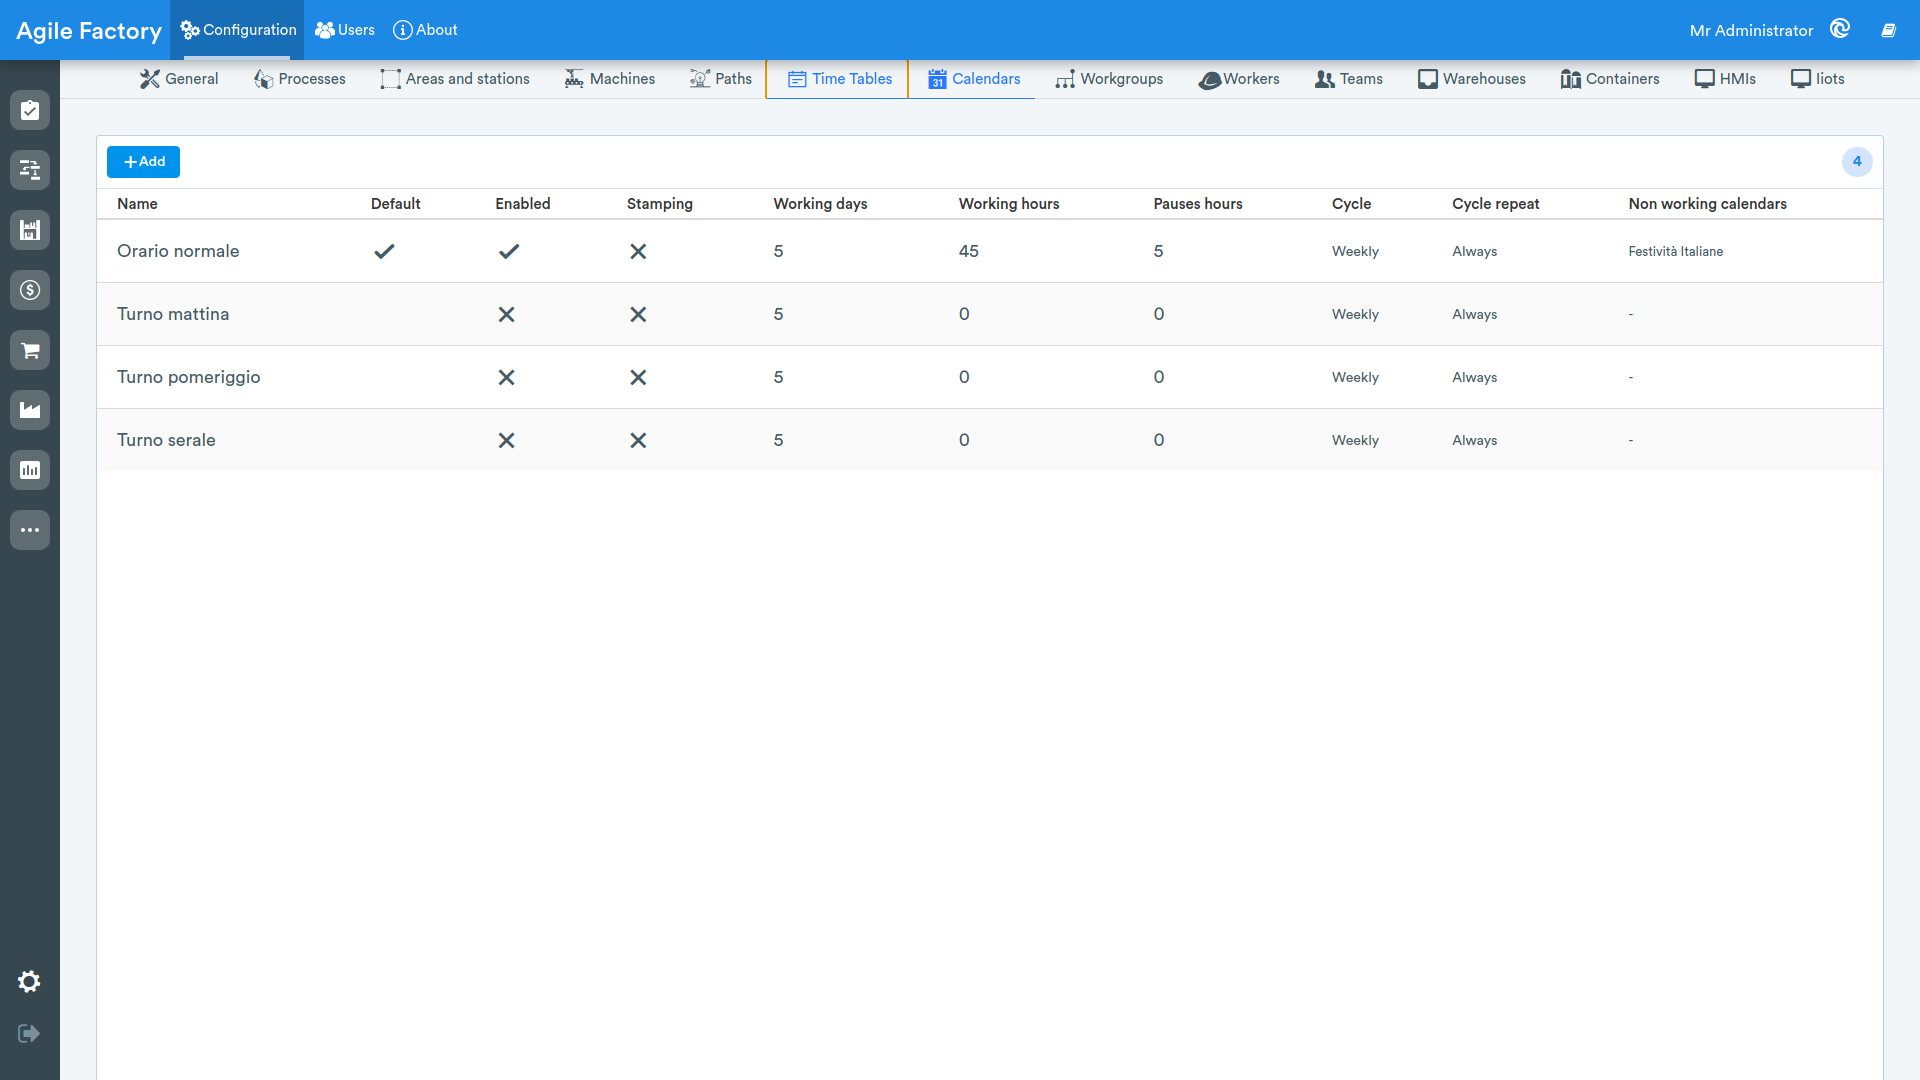Click the Add button
The image size is (1920, 1080).
(144, 162)
